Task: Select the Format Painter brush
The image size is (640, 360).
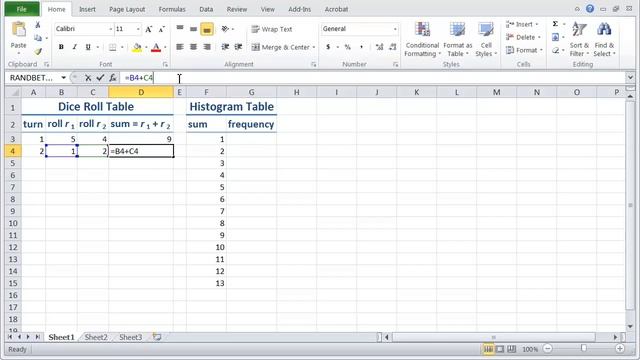Action: [38, 51]
